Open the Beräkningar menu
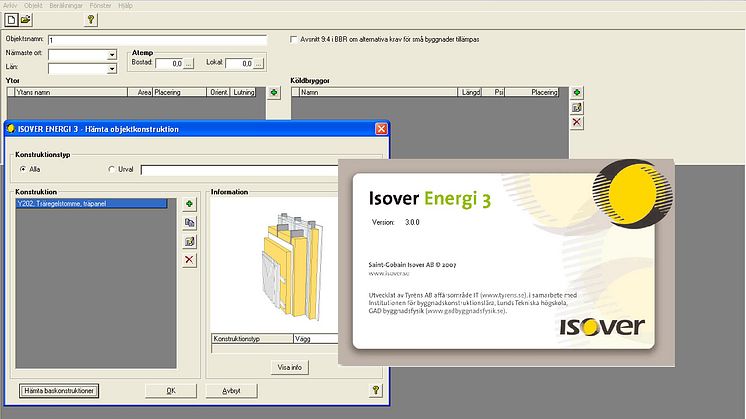Screen dimensions: 746x419 point(66,6)
